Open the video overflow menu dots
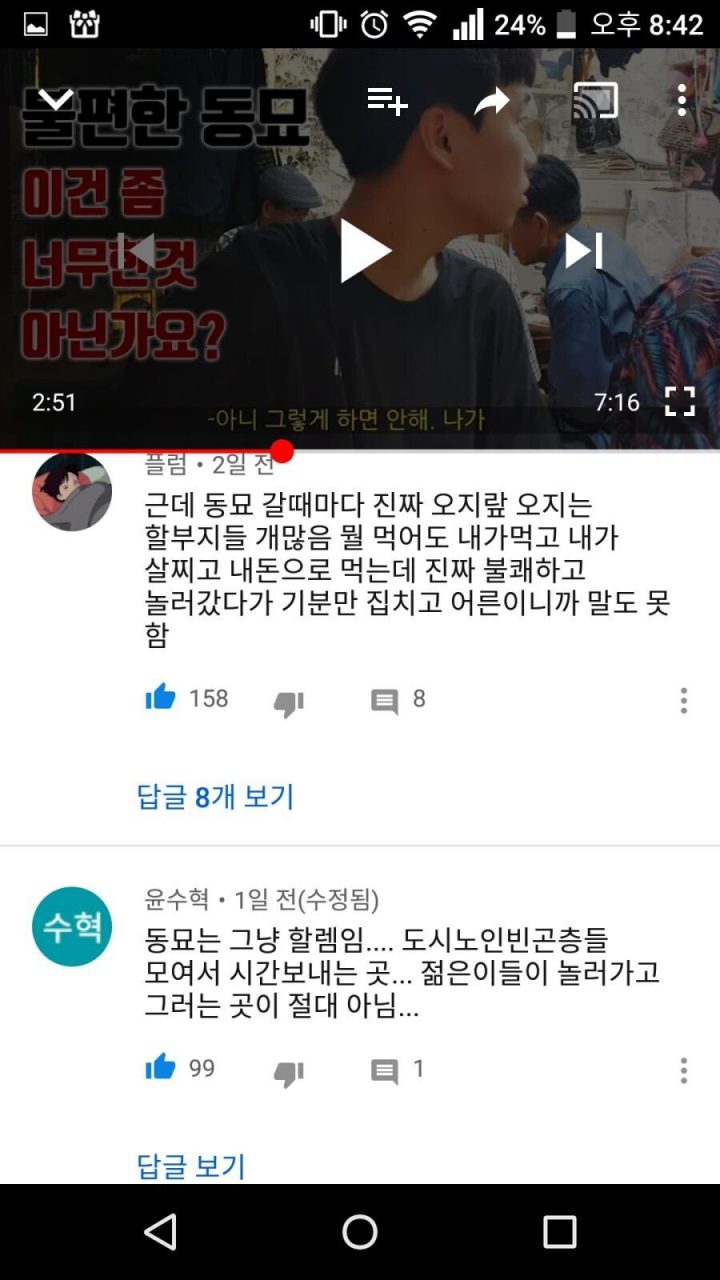The image size is (720, 1280). pos(682,100)
